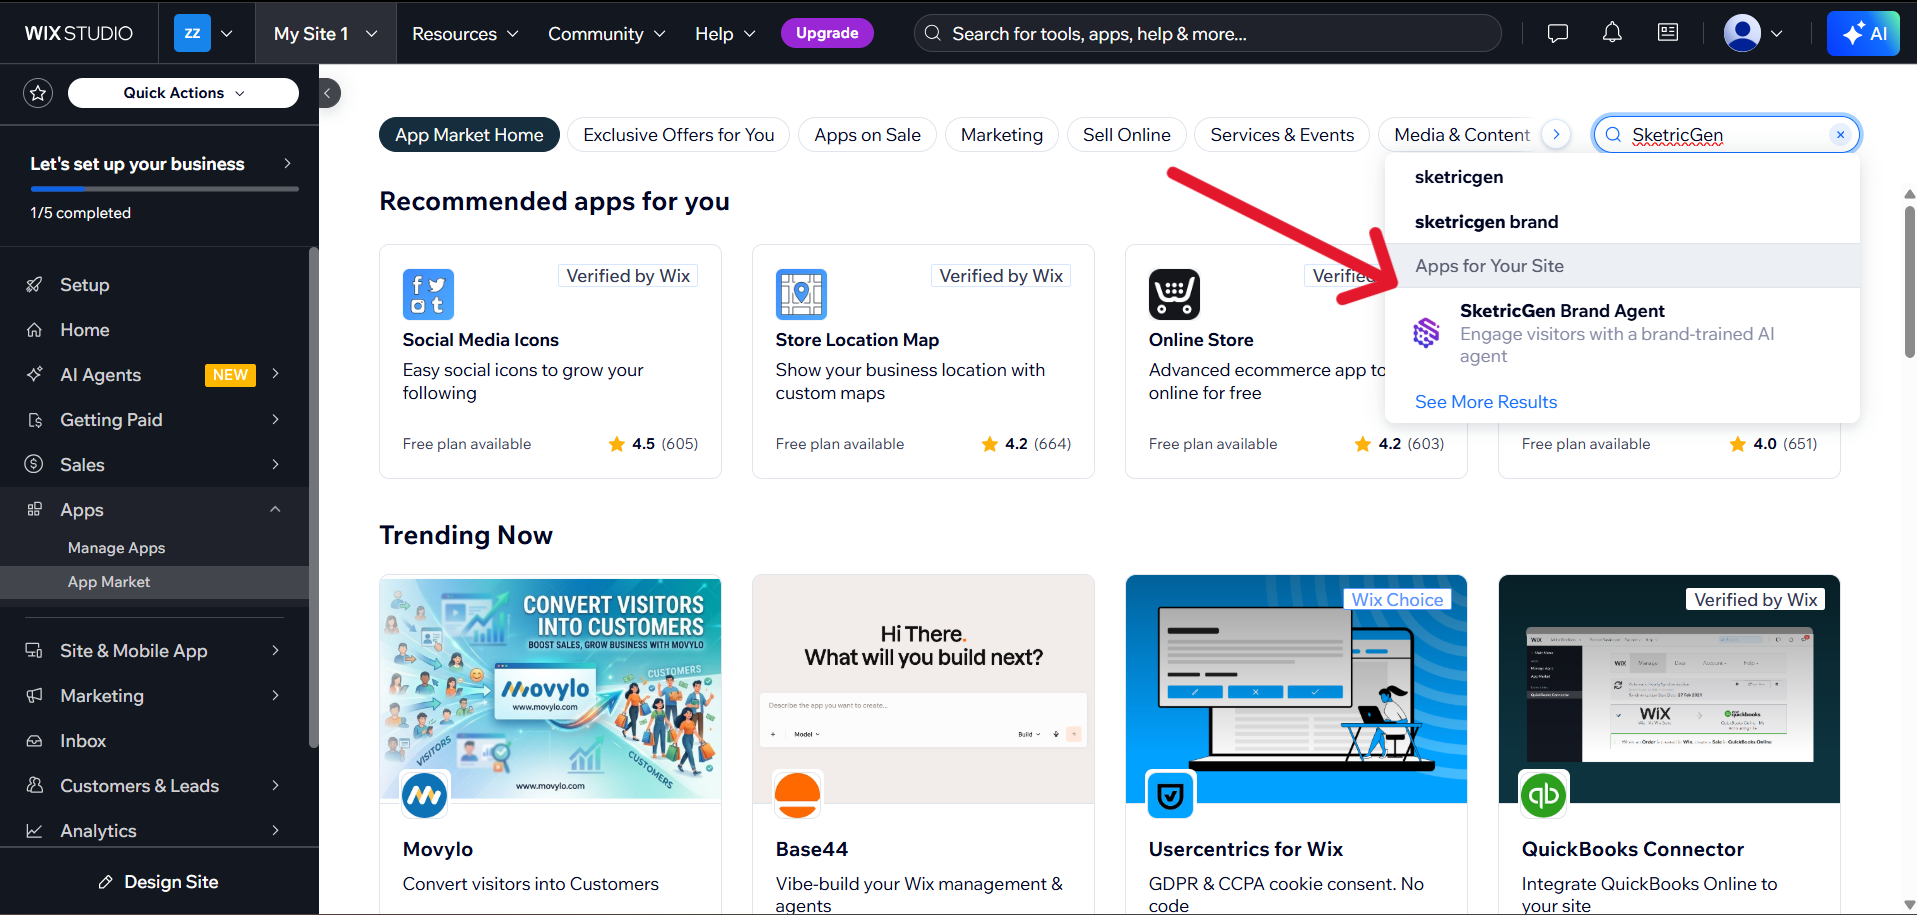The width and height of the screenshot is (1917, 915).
Task: Clear the SketricGen search text
Action: 1840,135
